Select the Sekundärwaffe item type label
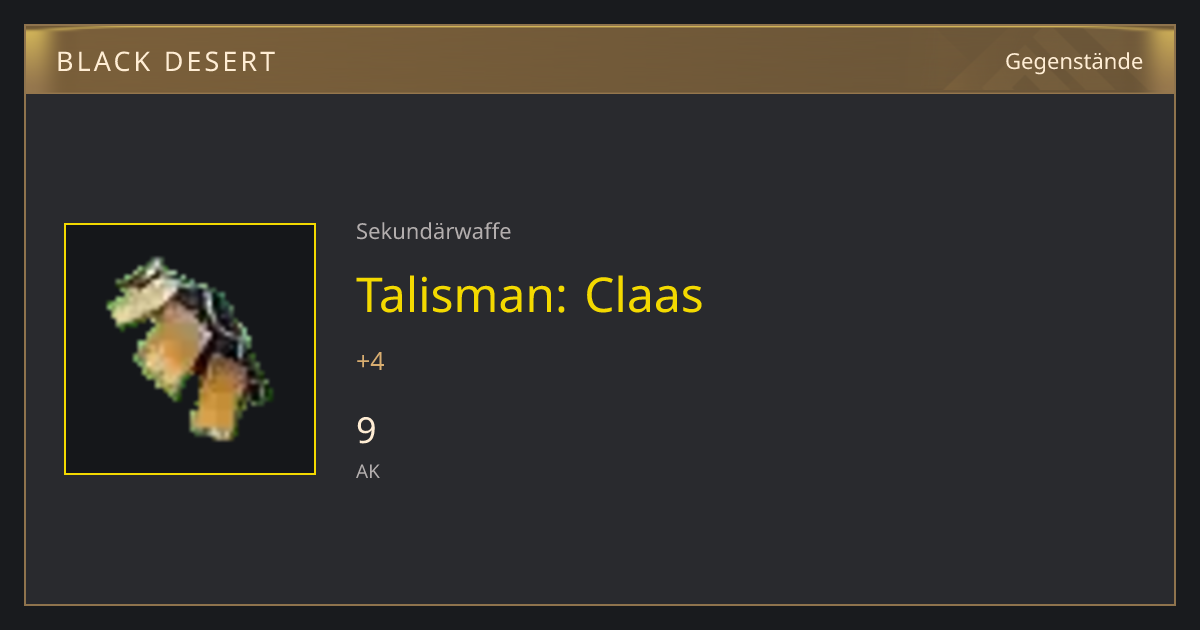 coord(433,231)
